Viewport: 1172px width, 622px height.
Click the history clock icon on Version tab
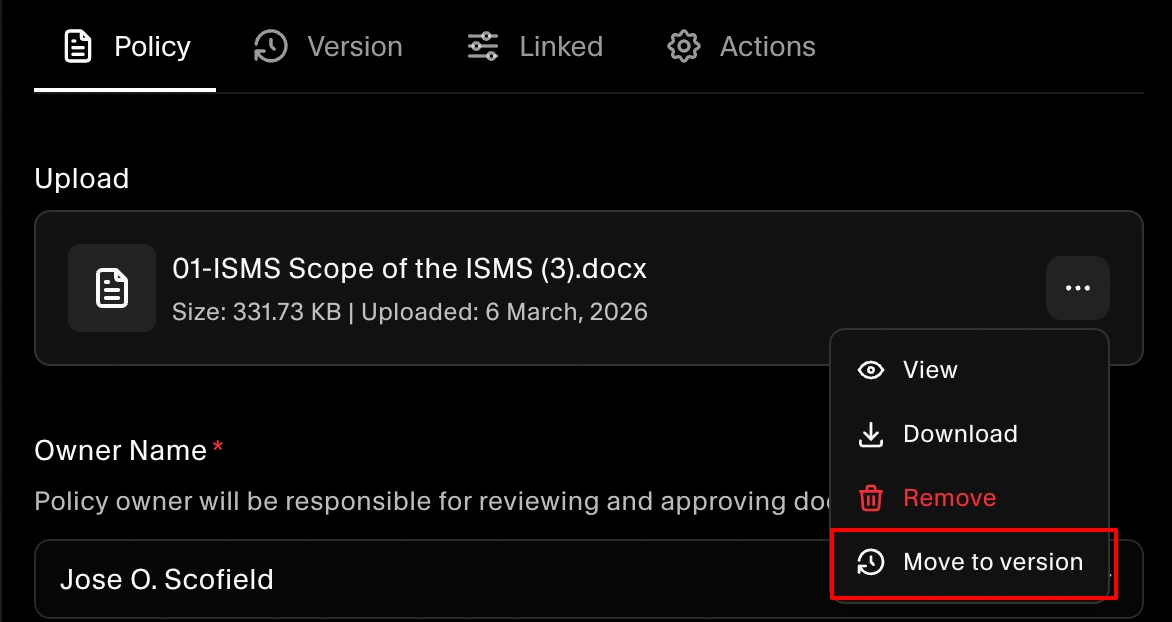(x=271, y=47)
